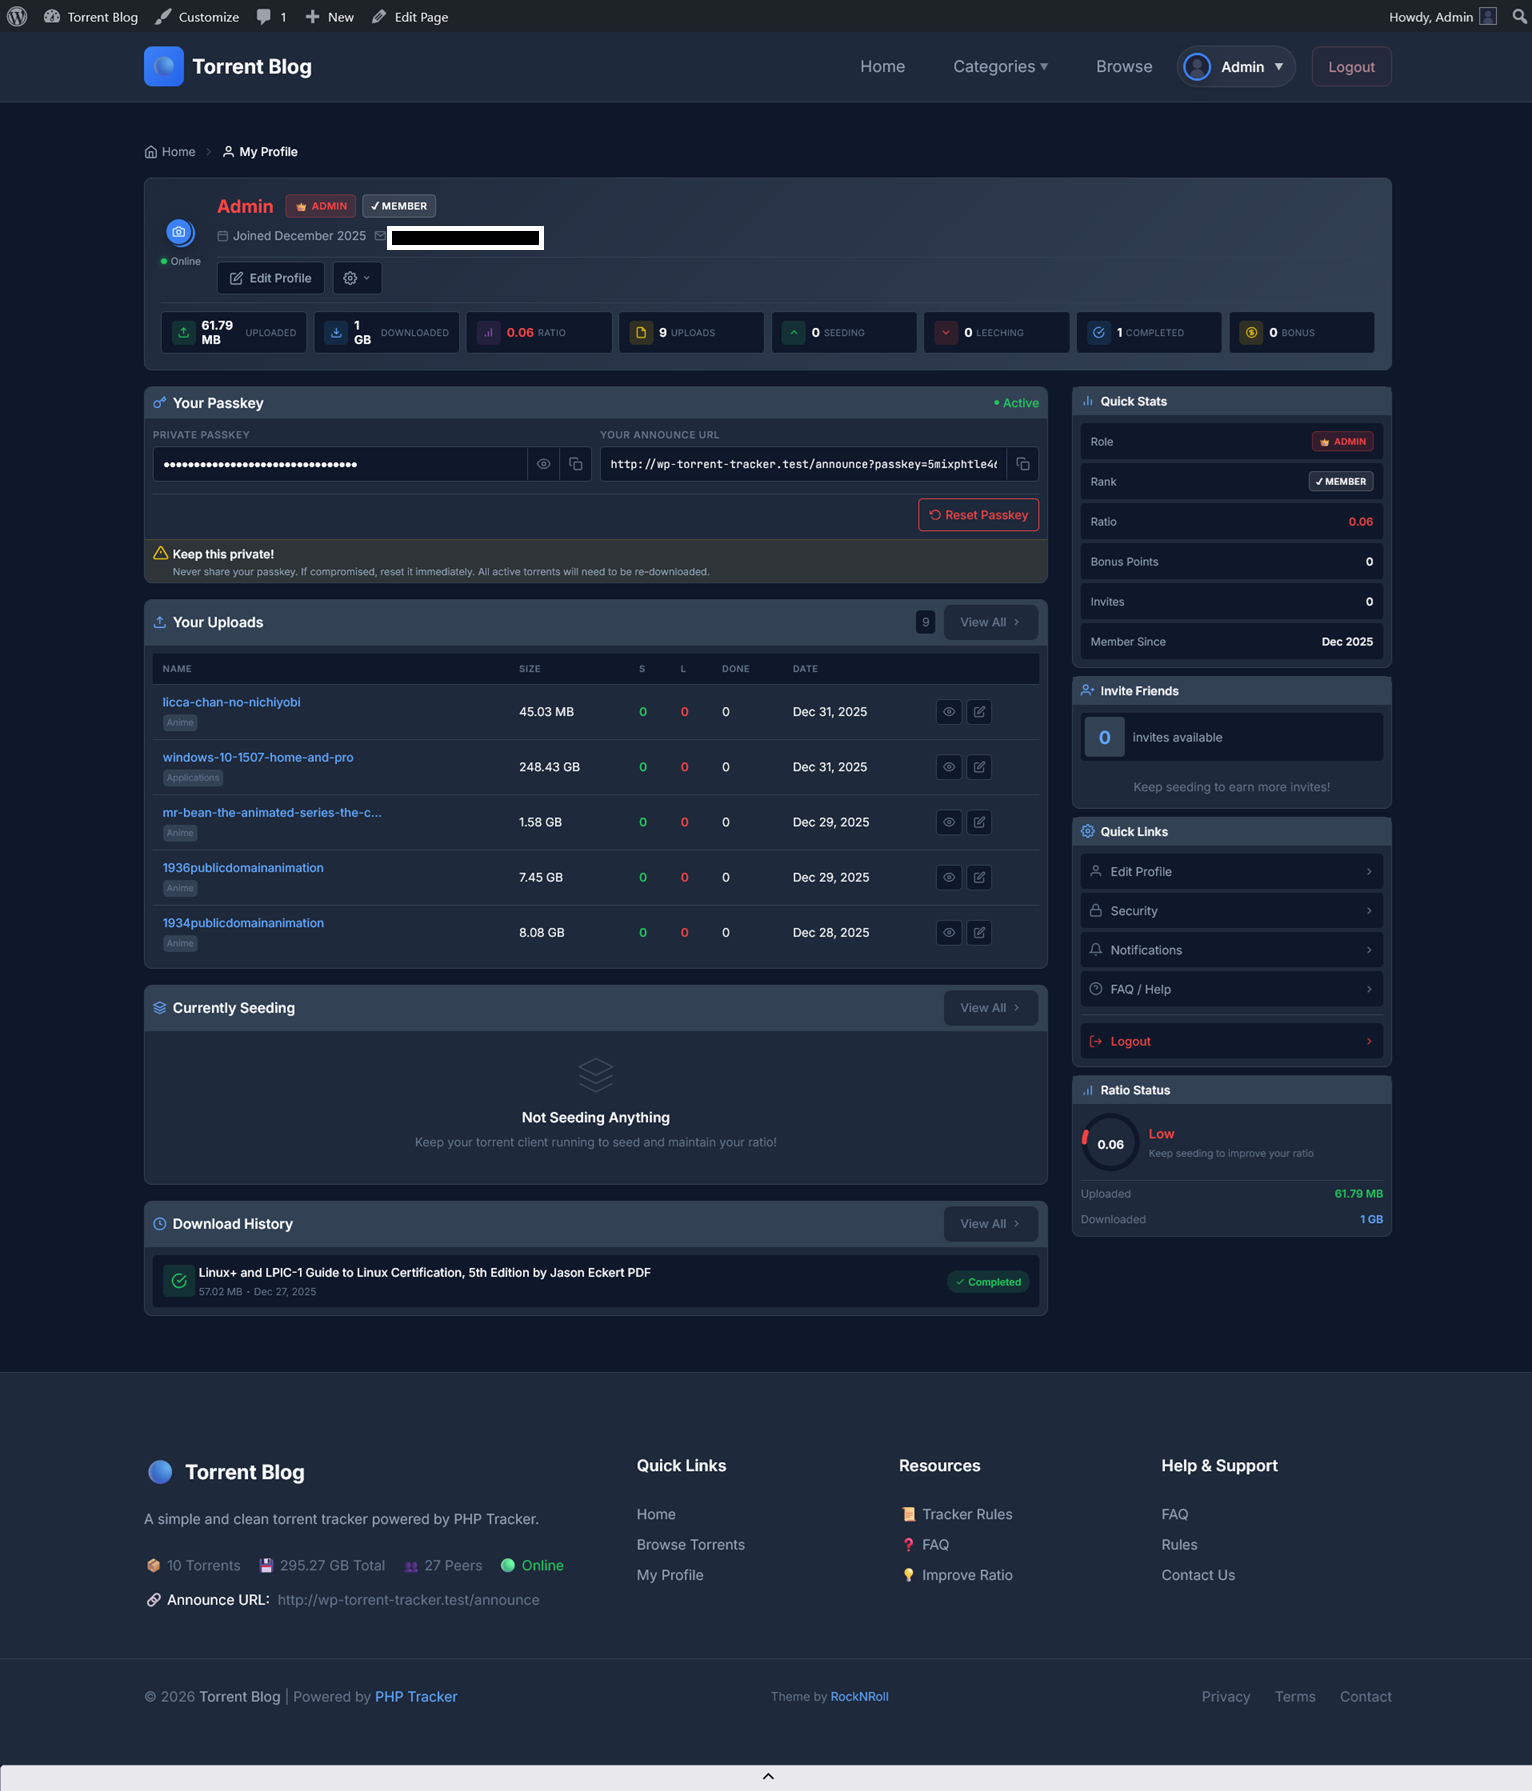Edit the 1934publicdomainanimation upload
The height and width of the screenshot is (1791, 1532).
pos(980,932)
